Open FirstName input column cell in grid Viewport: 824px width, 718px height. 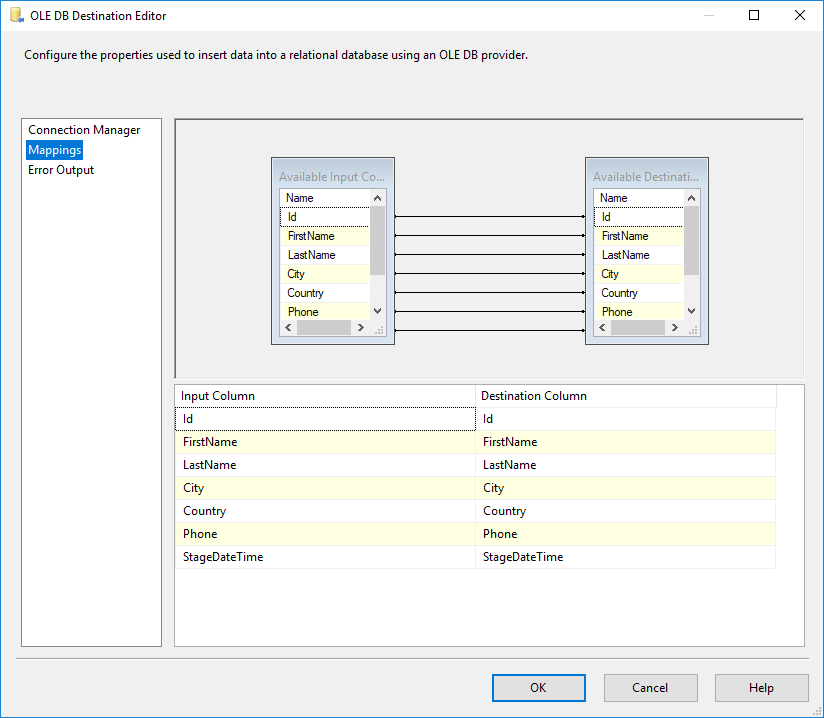[x=325, y=442]
